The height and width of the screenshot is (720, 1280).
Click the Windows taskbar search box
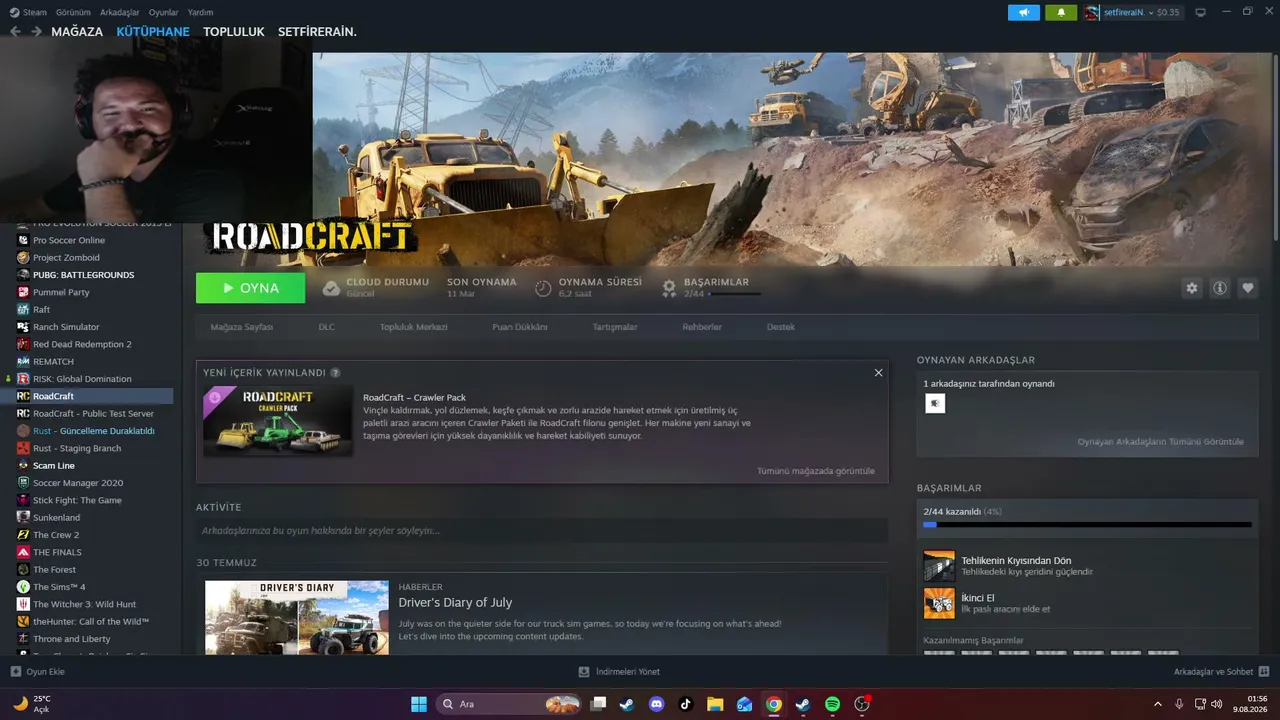[509, 704]
